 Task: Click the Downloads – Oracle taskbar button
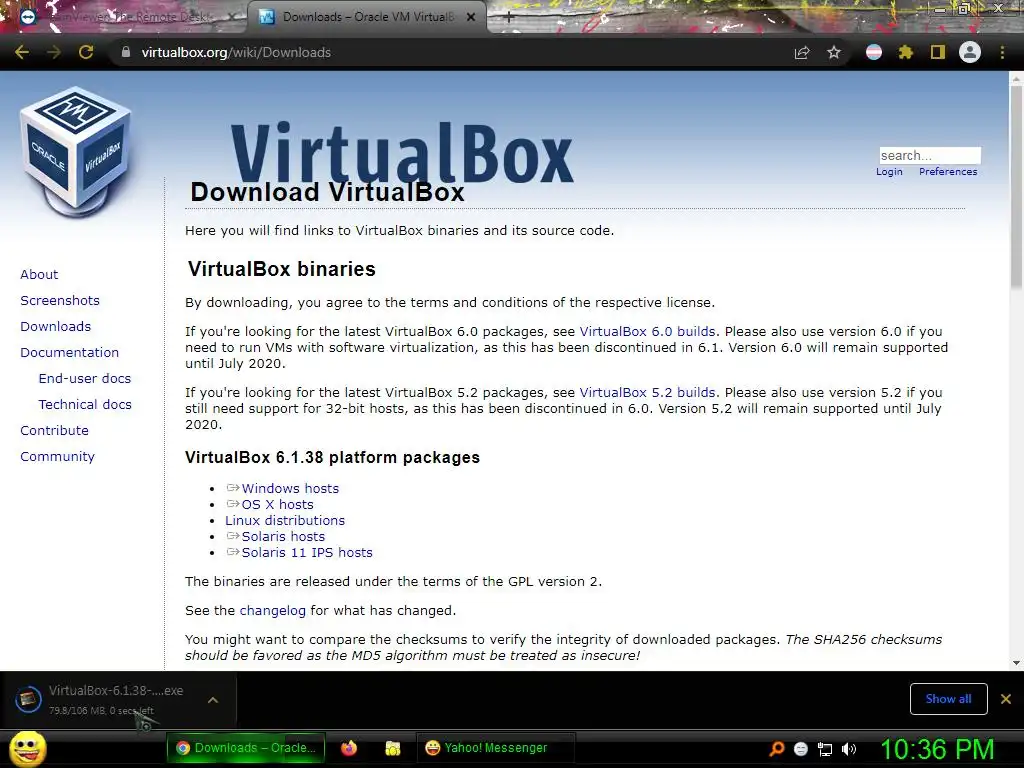(x=246, y=748)
